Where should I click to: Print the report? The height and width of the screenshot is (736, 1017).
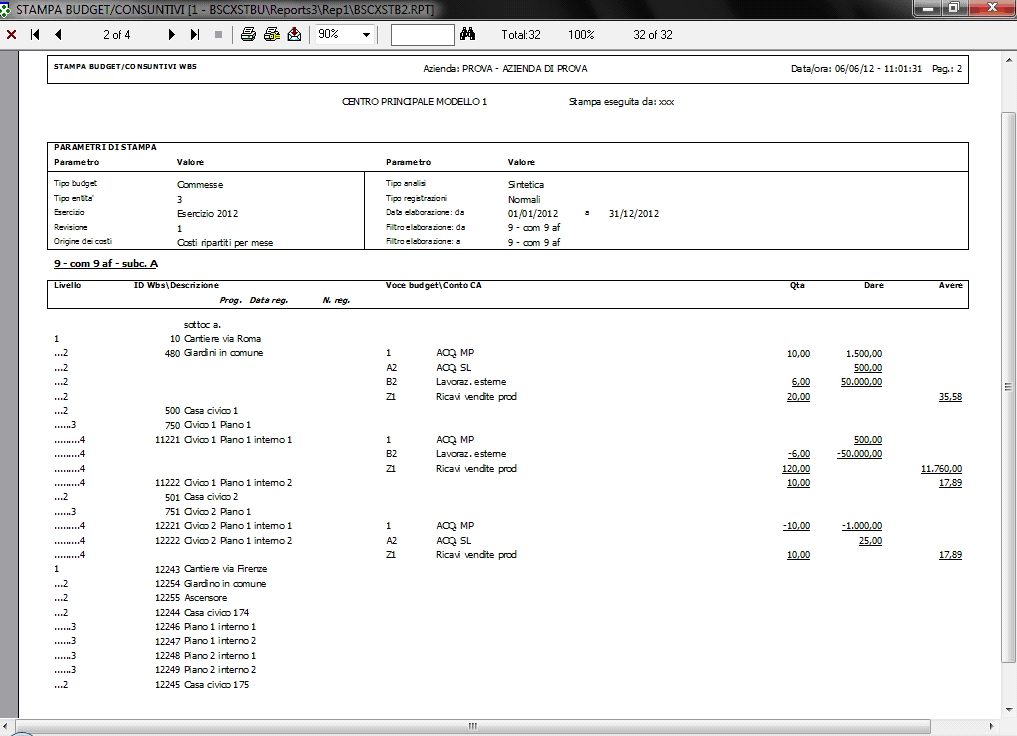(248, 35)
